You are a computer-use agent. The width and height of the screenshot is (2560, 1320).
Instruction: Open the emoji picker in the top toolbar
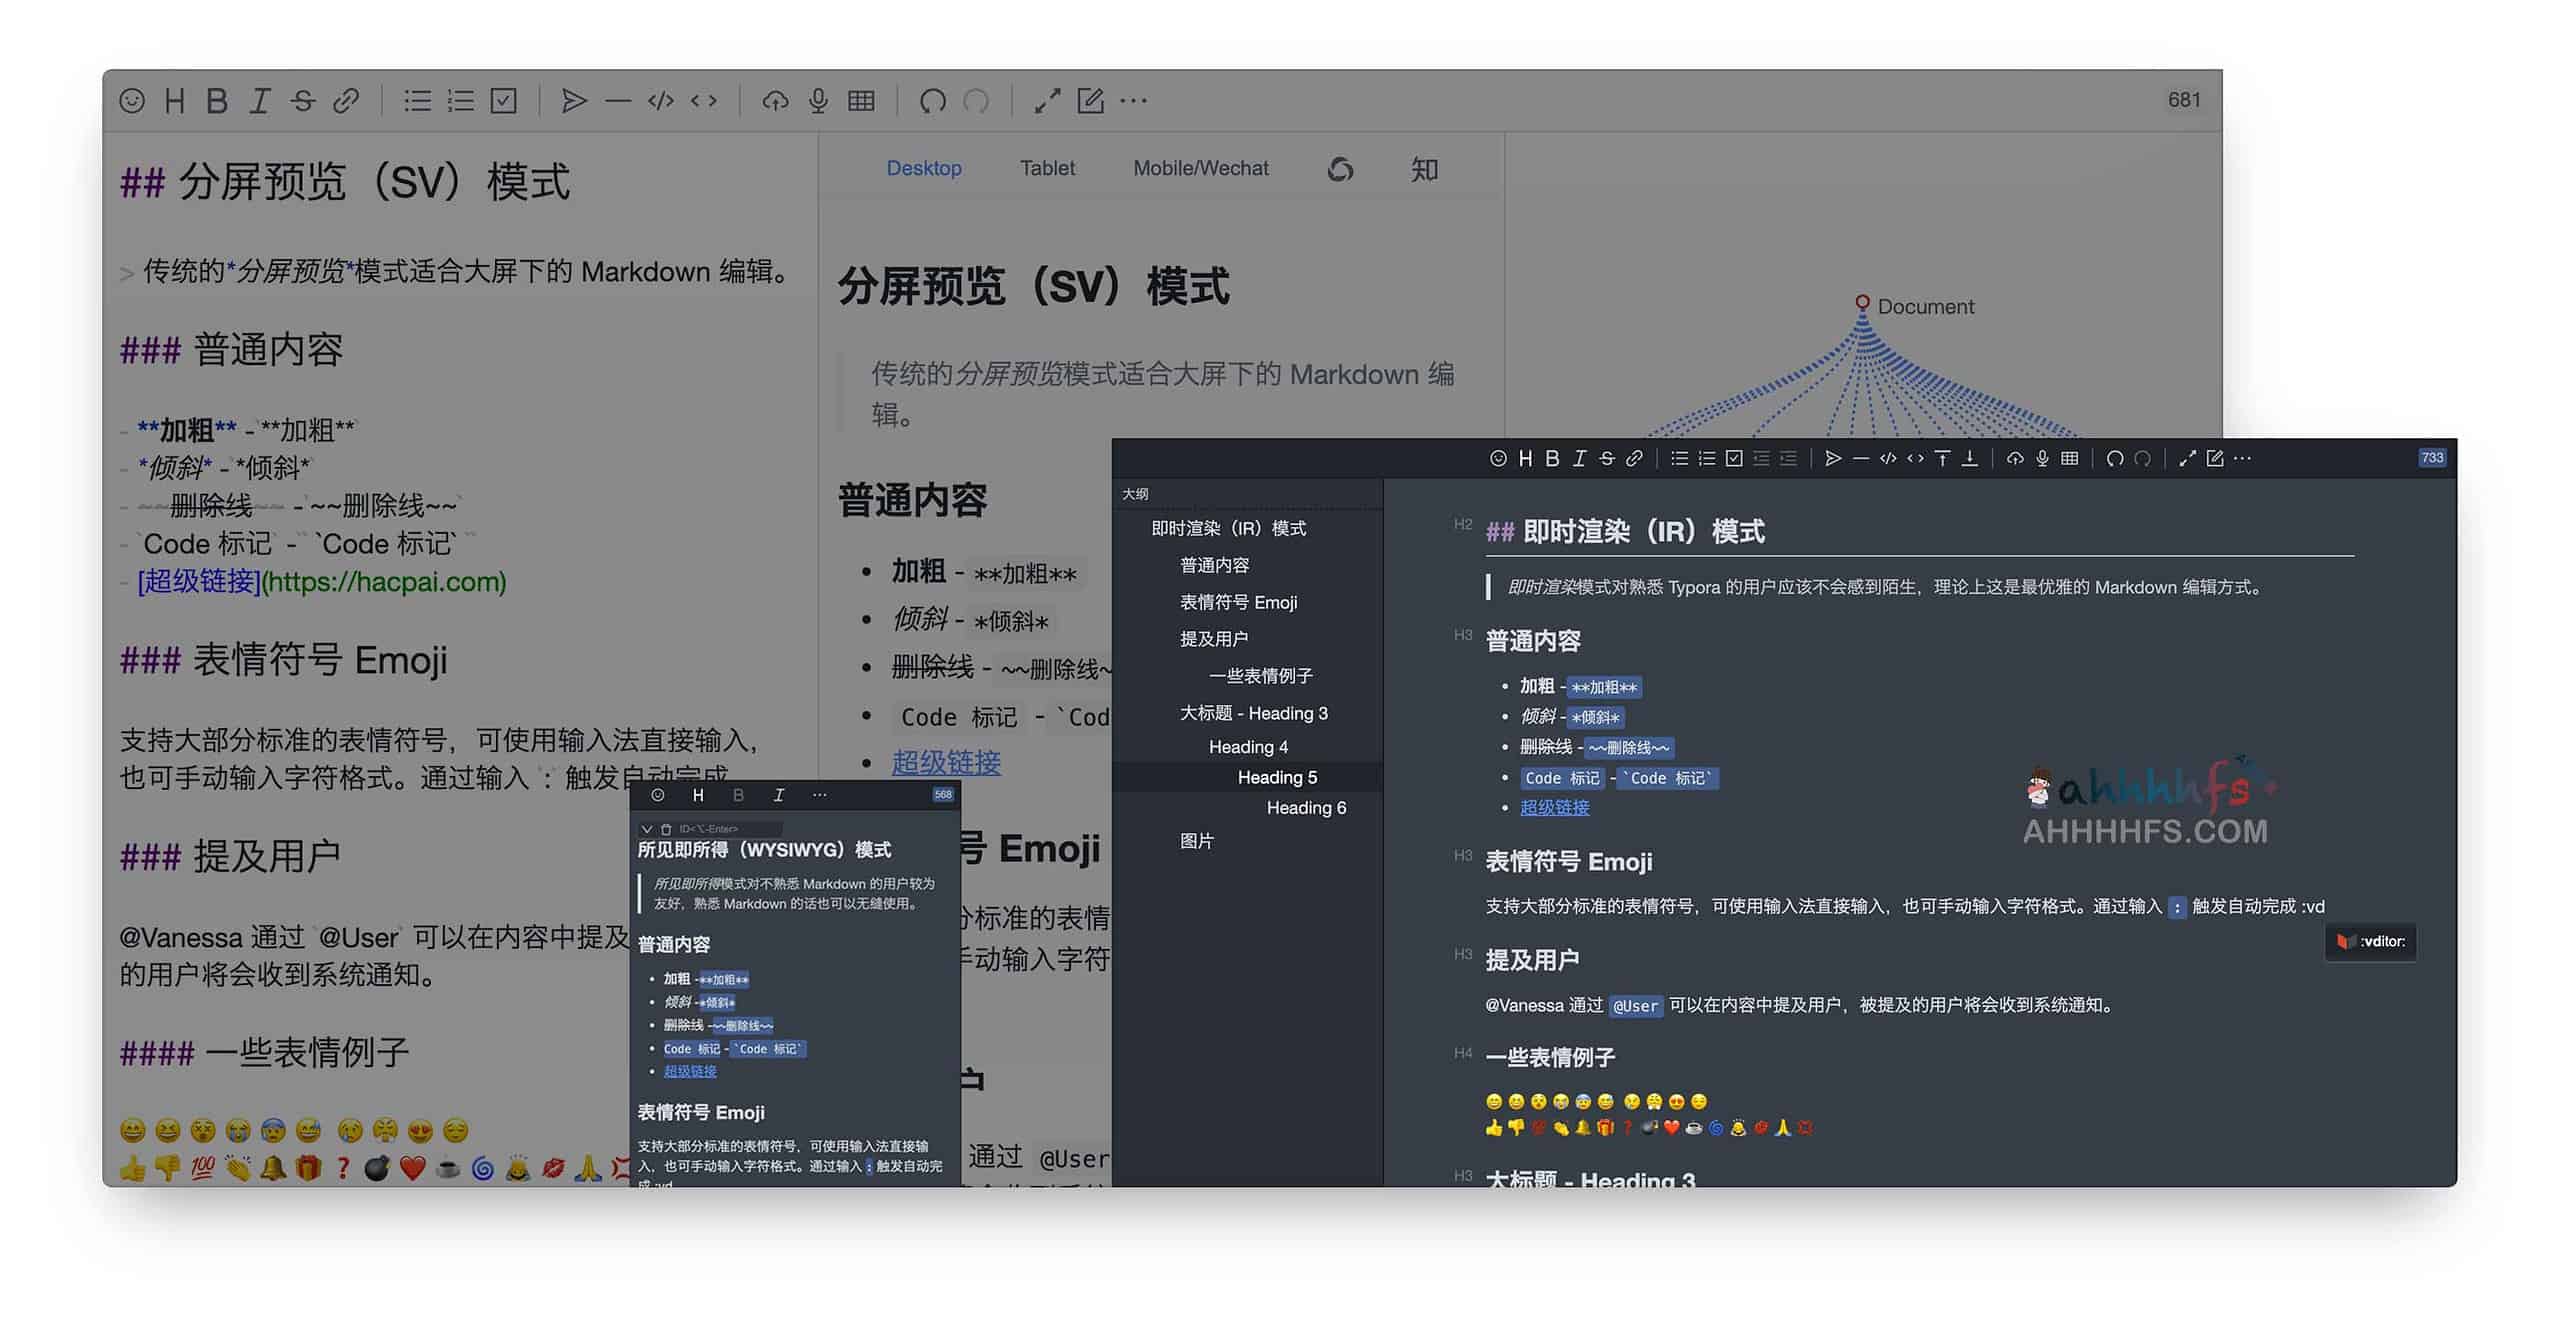point(133,100)
